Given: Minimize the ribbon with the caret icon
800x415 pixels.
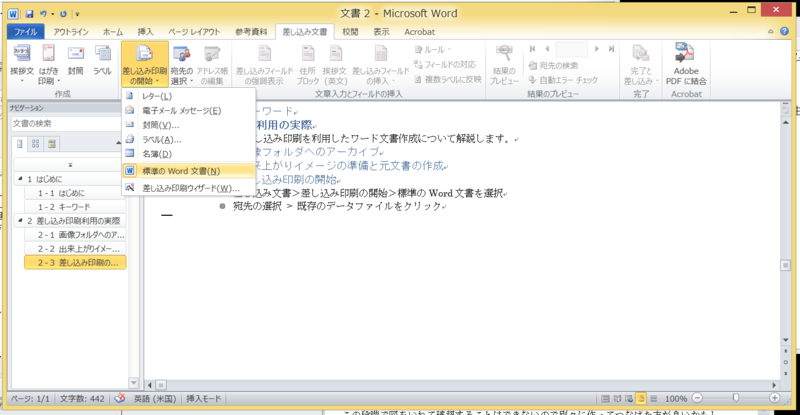Looking at the screenshot, I should 770,32.
